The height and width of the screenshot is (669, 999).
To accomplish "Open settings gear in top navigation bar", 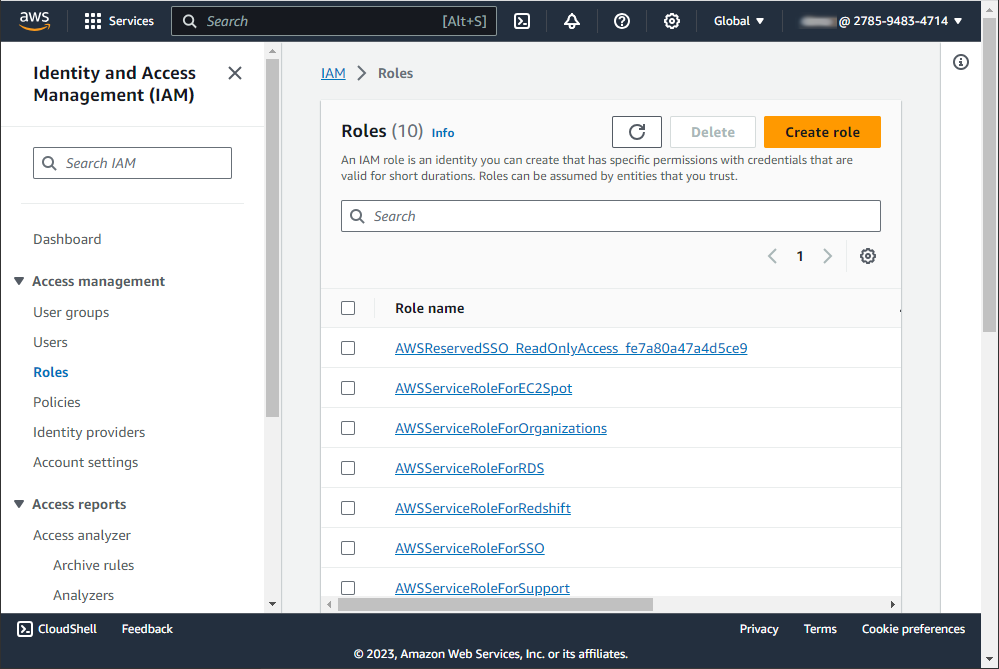I will (x=672, y=21).
